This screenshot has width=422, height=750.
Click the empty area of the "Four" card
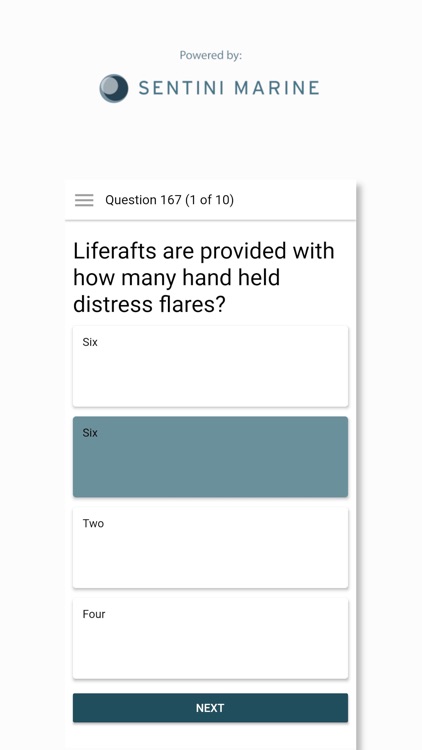pos(211,651)
